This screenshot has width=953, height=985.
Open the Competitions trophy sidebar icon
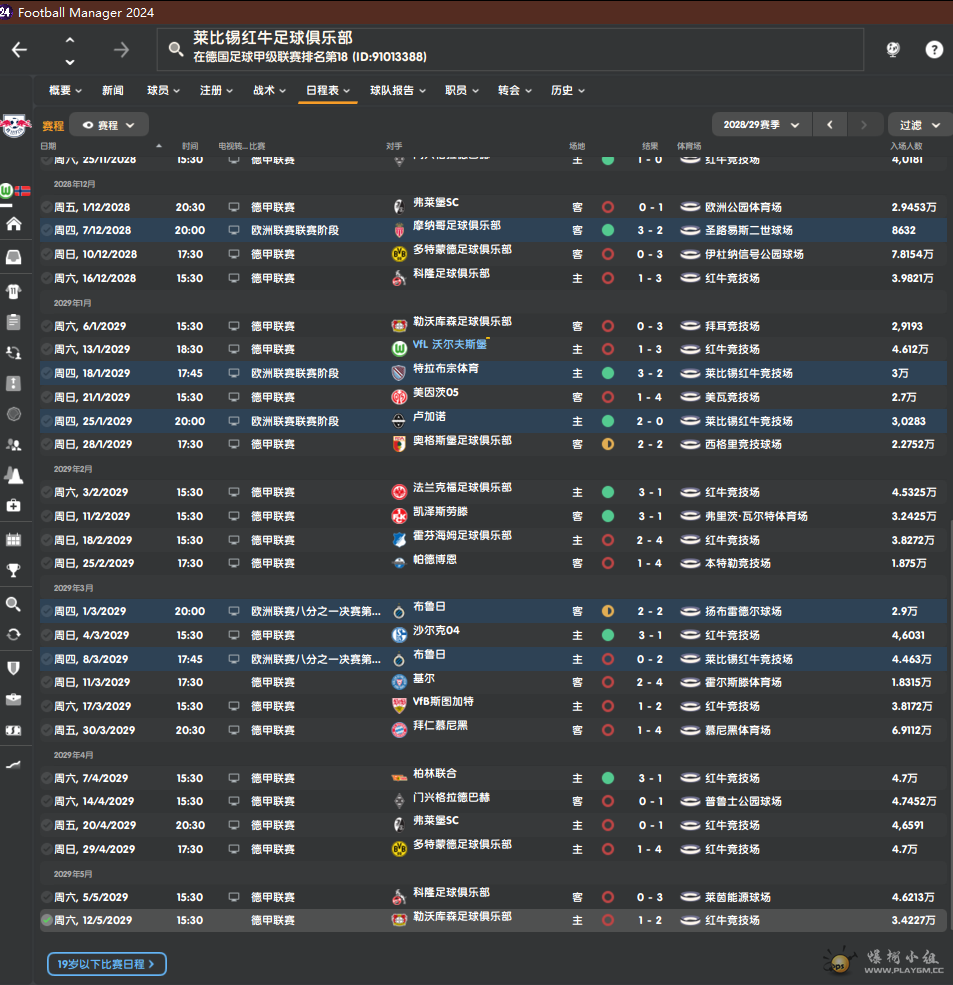click(x=14, y=570)
